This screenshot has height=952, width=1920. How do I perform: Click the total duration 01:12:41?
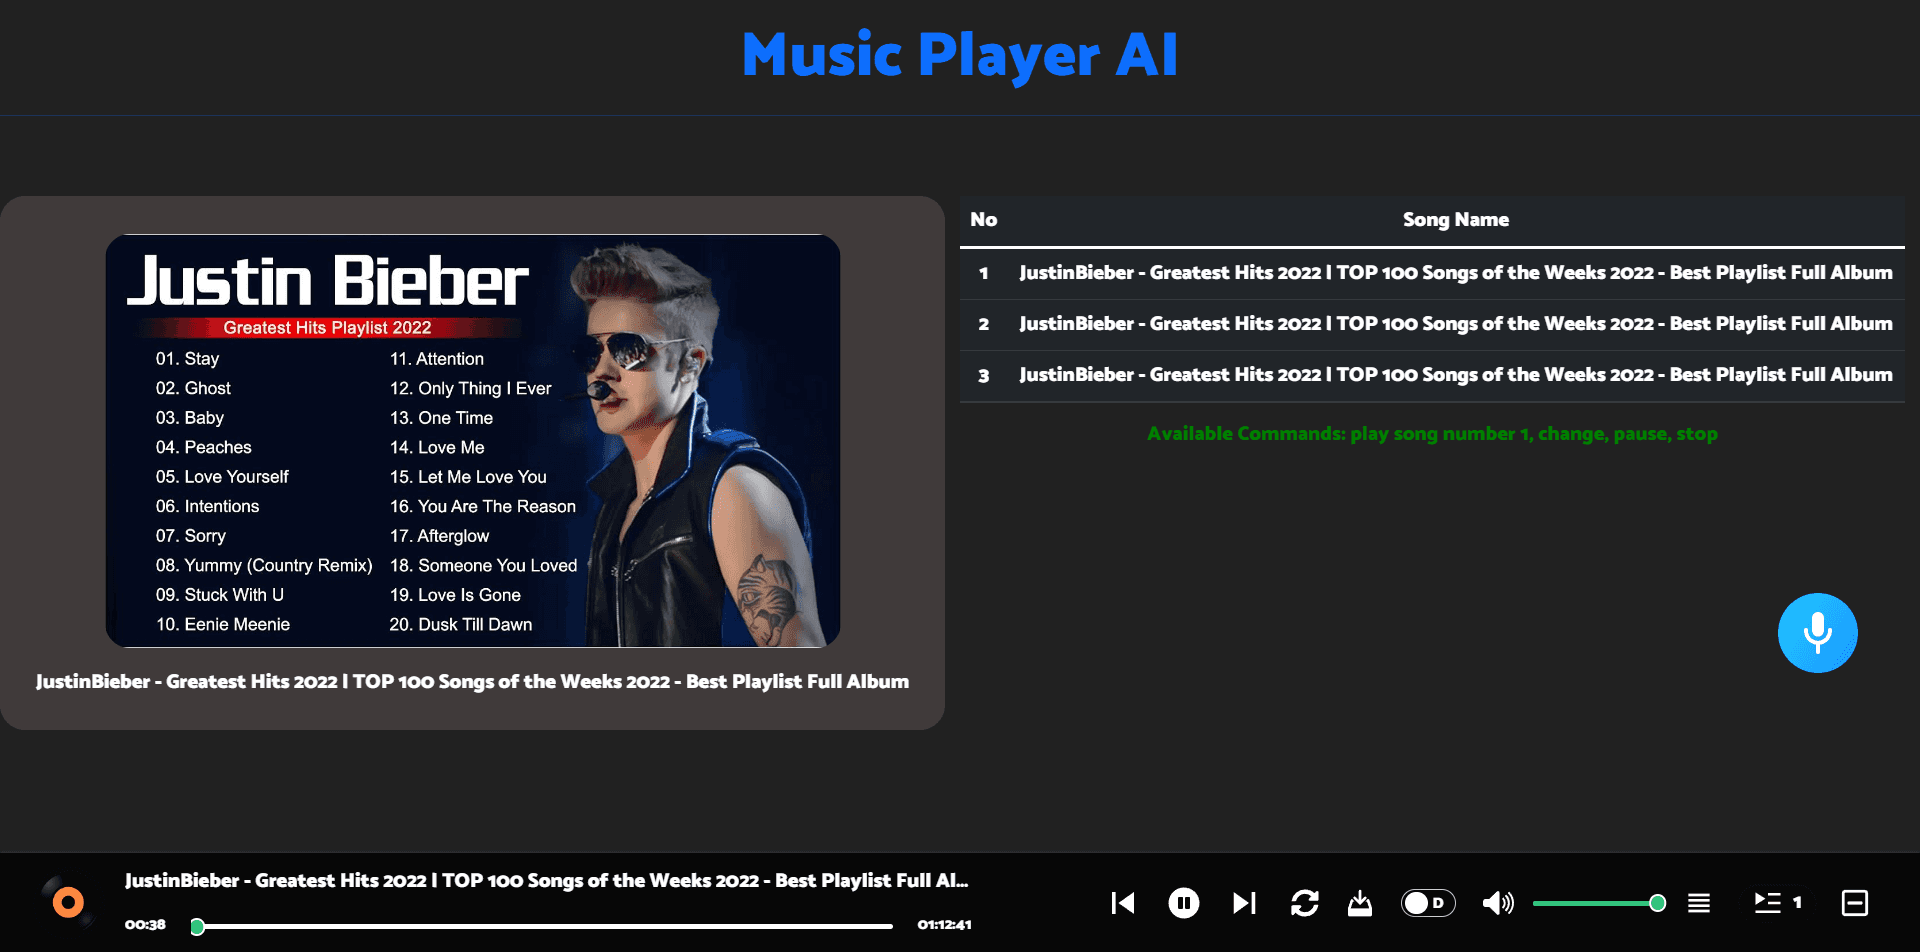click(944, 925)
